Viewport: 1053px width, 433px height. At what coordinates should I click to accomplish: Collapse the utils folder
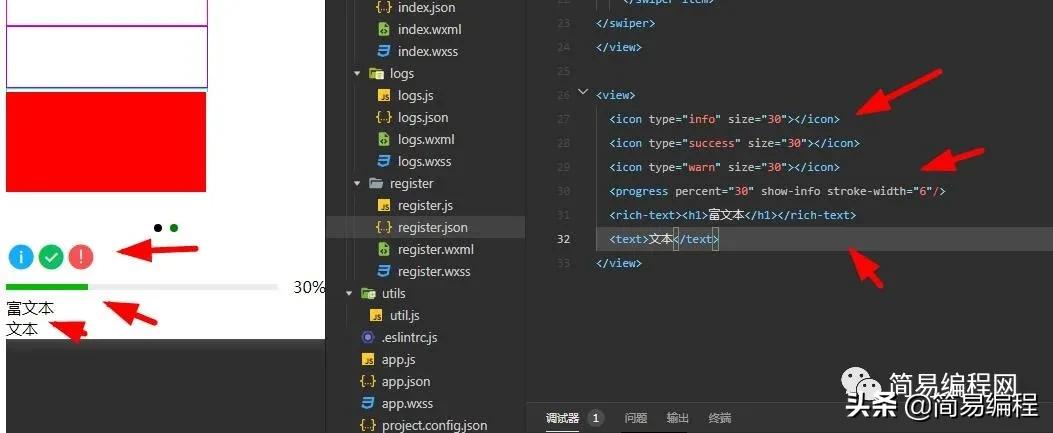[x=350, y=294]
